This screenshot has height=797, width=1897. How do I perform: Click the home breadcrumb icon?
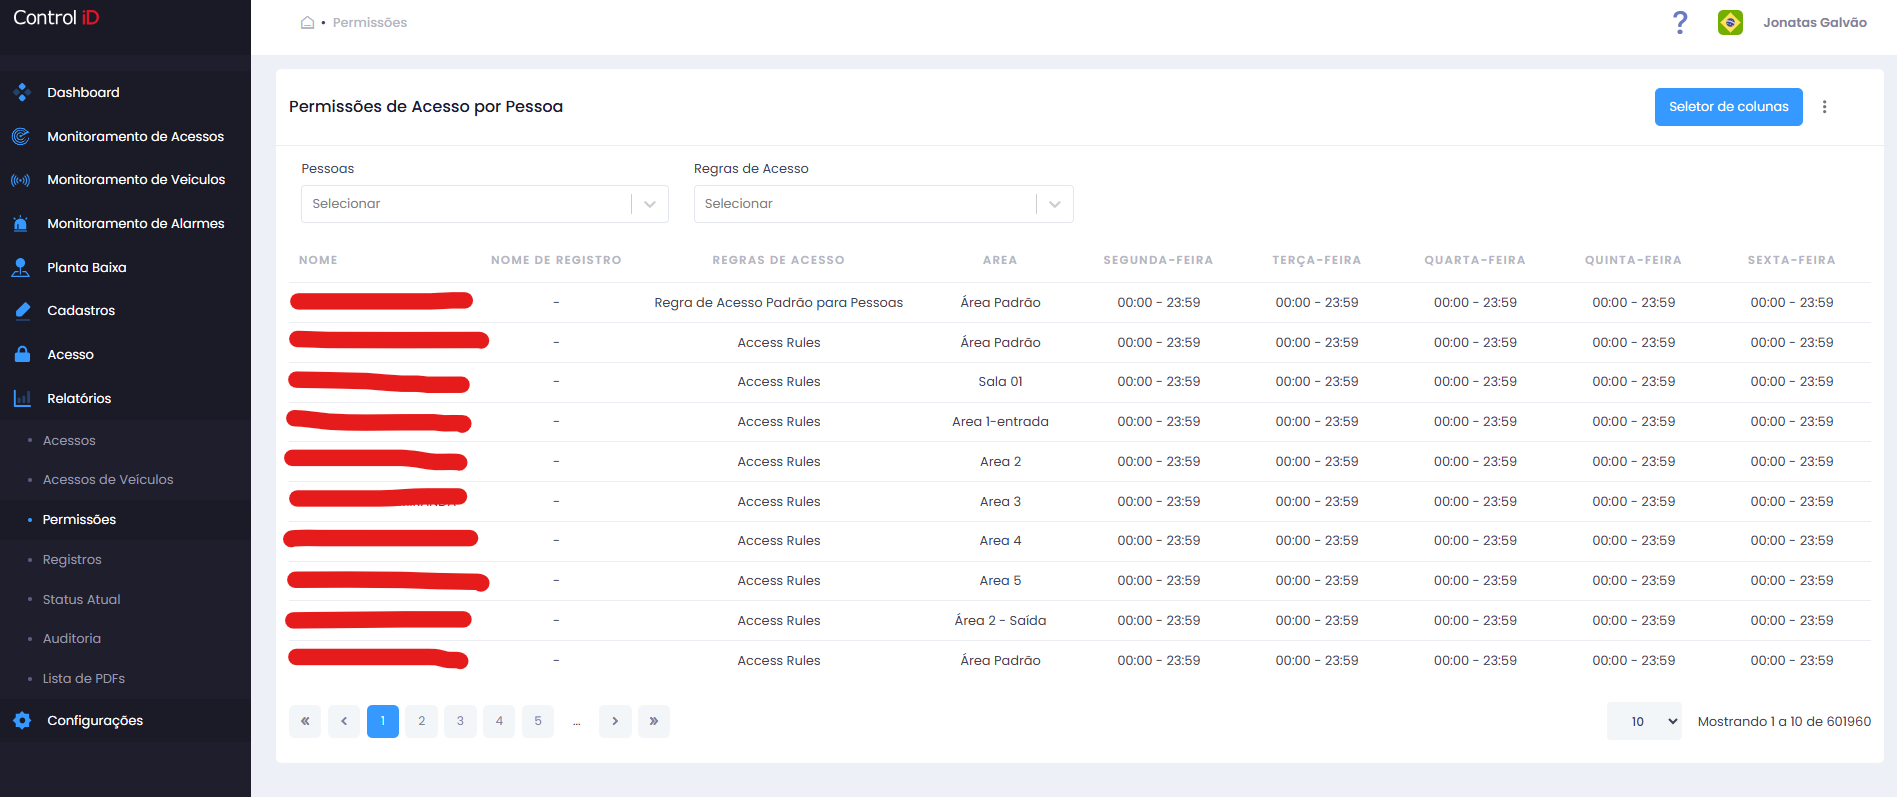pyautogui.click(x=308, y=22)
